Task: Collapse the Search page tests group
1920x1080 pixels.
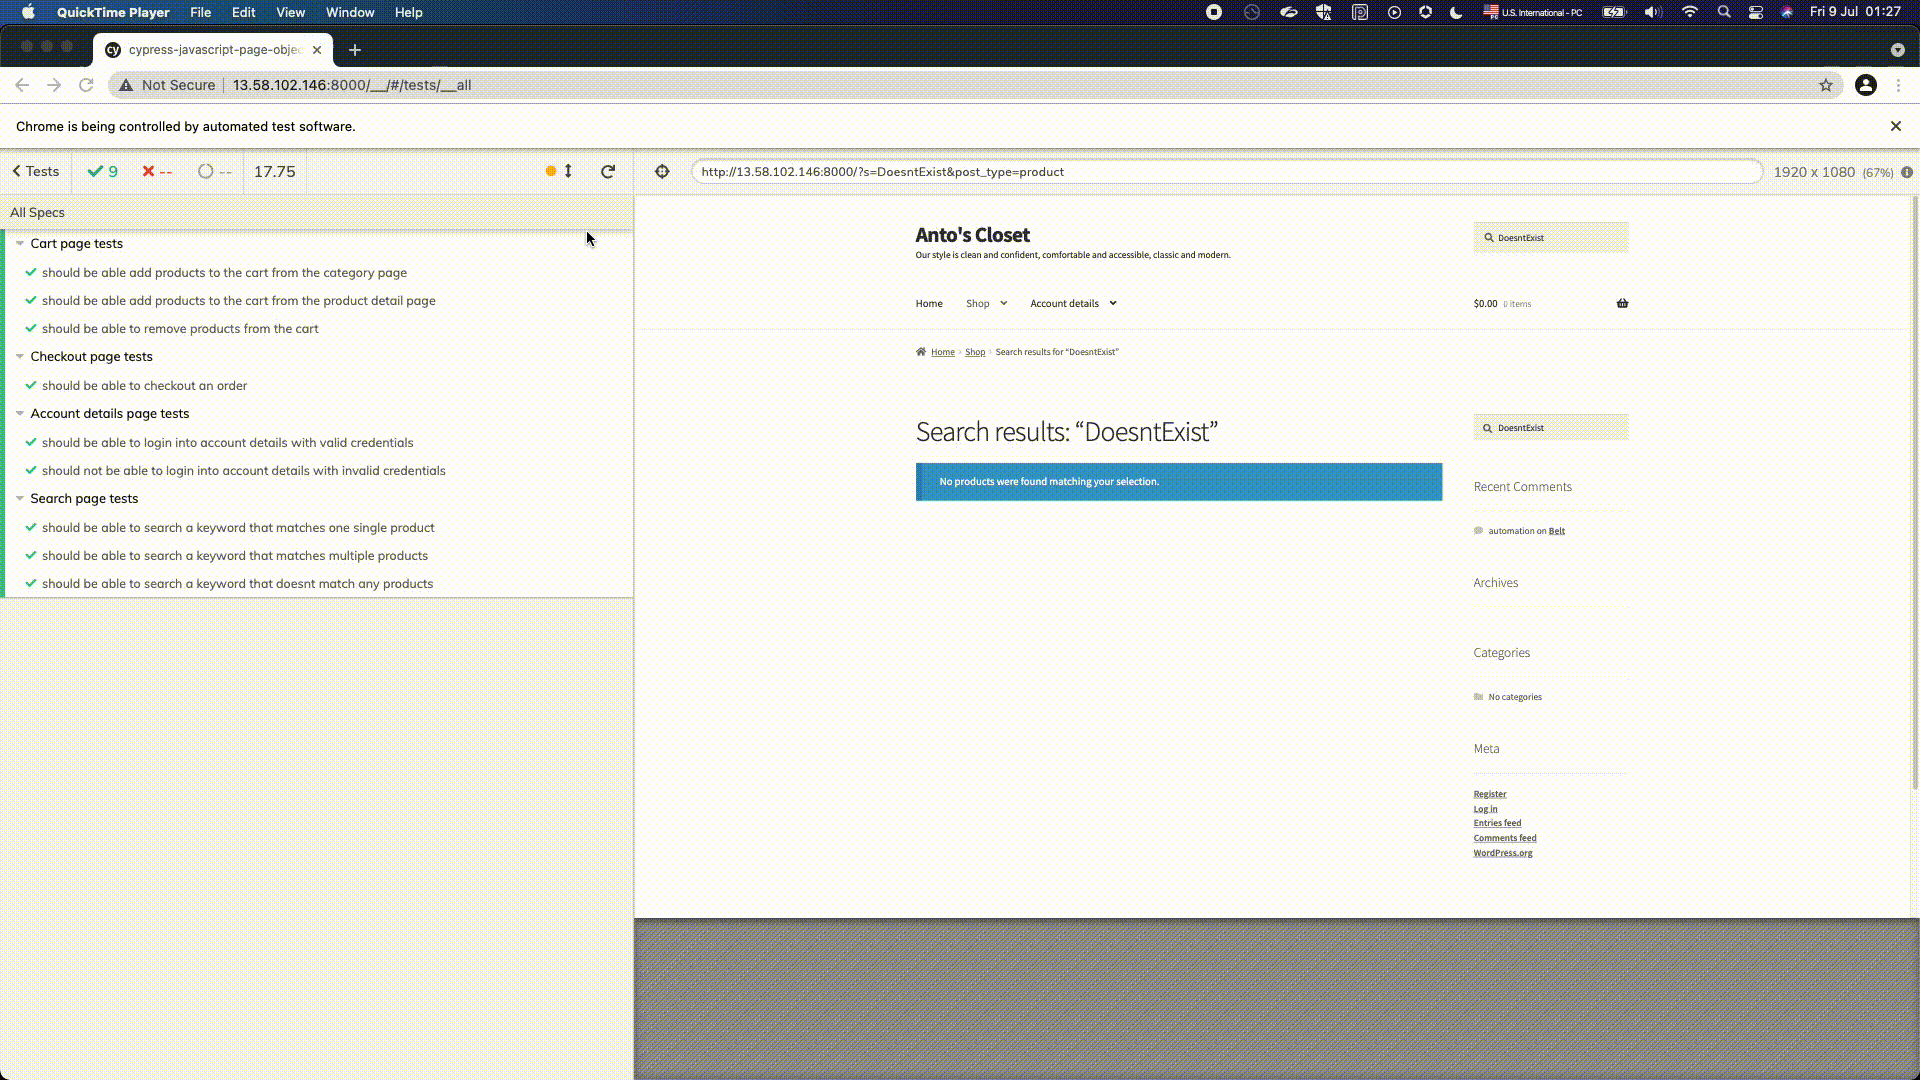Action: point(20,498)
